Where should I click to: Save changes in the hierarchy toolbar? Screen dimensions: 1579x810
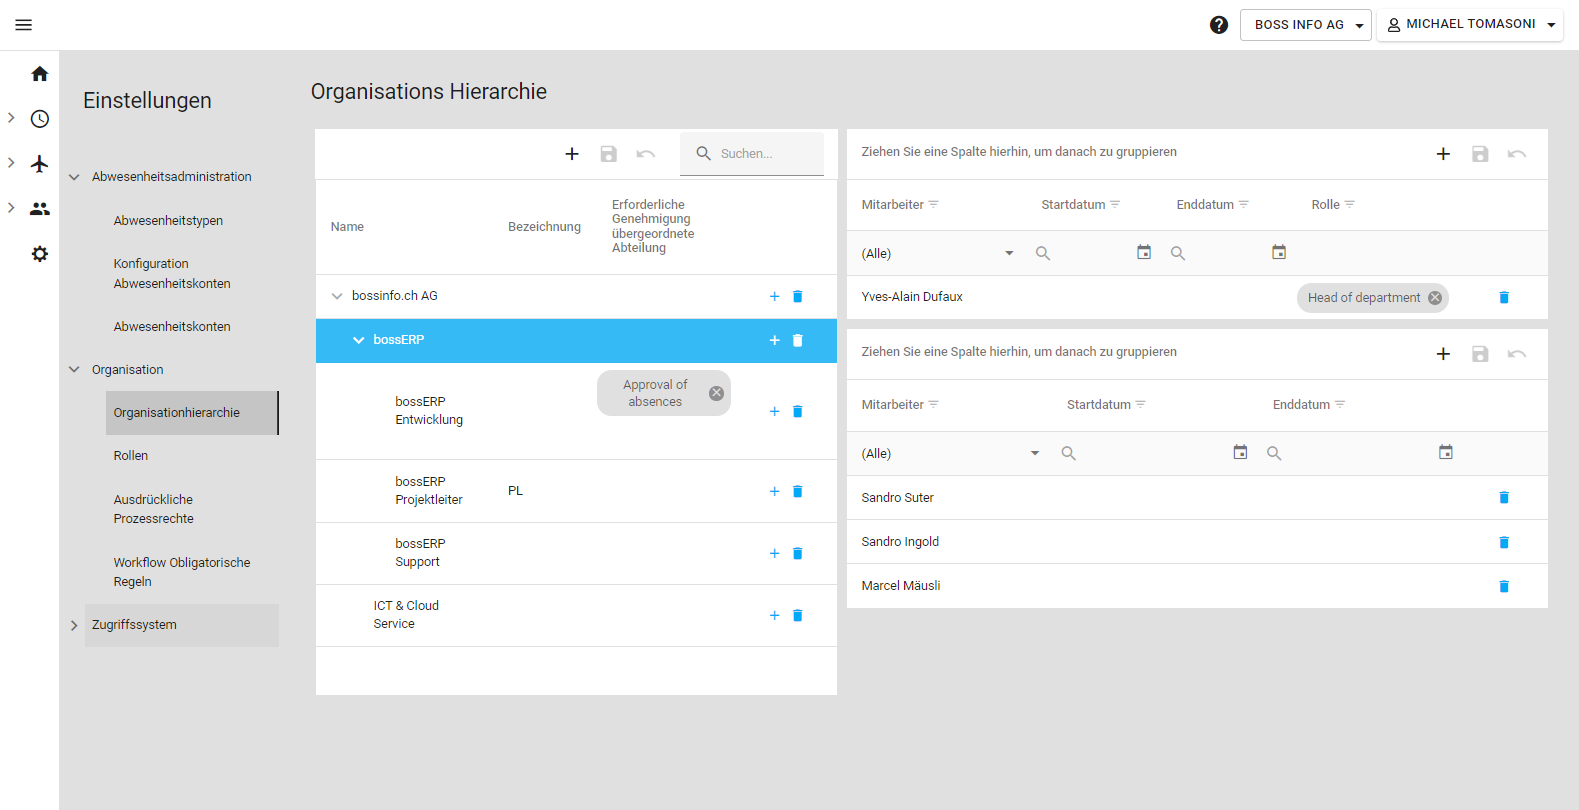tap(608, 154)
